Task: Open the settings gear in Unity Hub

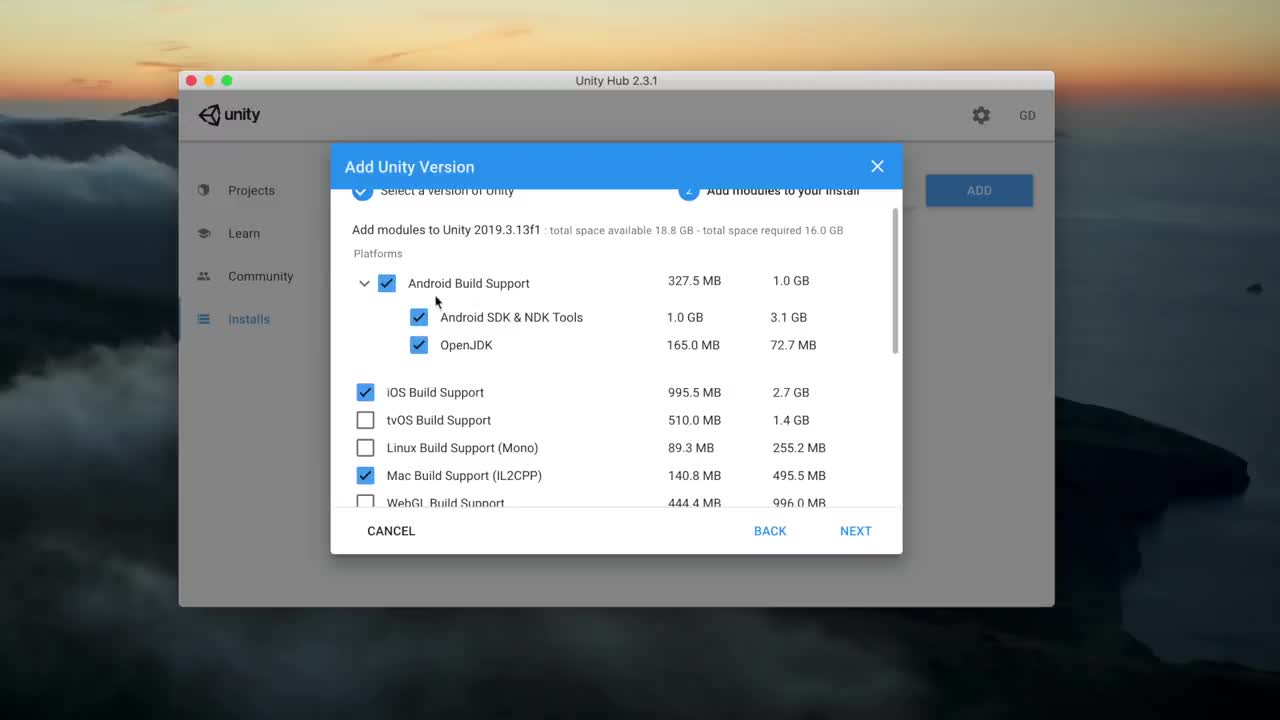Action: pos(981,115)
